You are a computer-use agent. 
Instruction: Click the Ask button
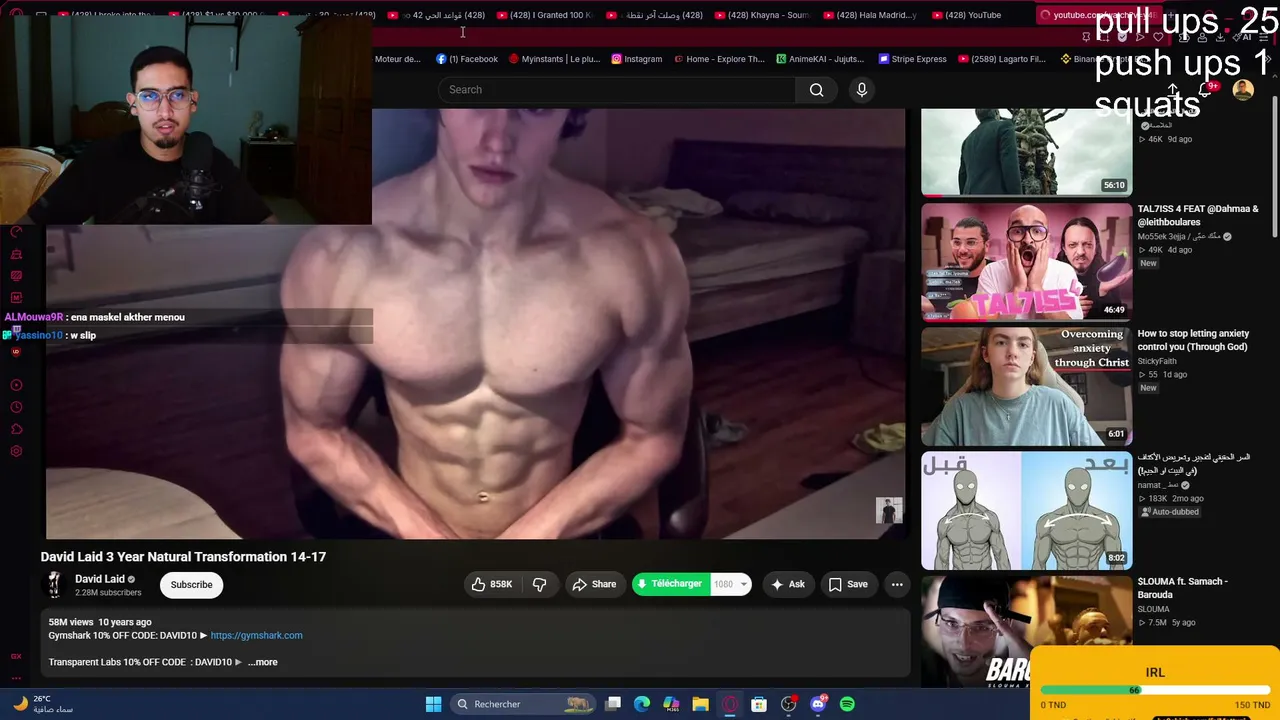pos(787,584)
